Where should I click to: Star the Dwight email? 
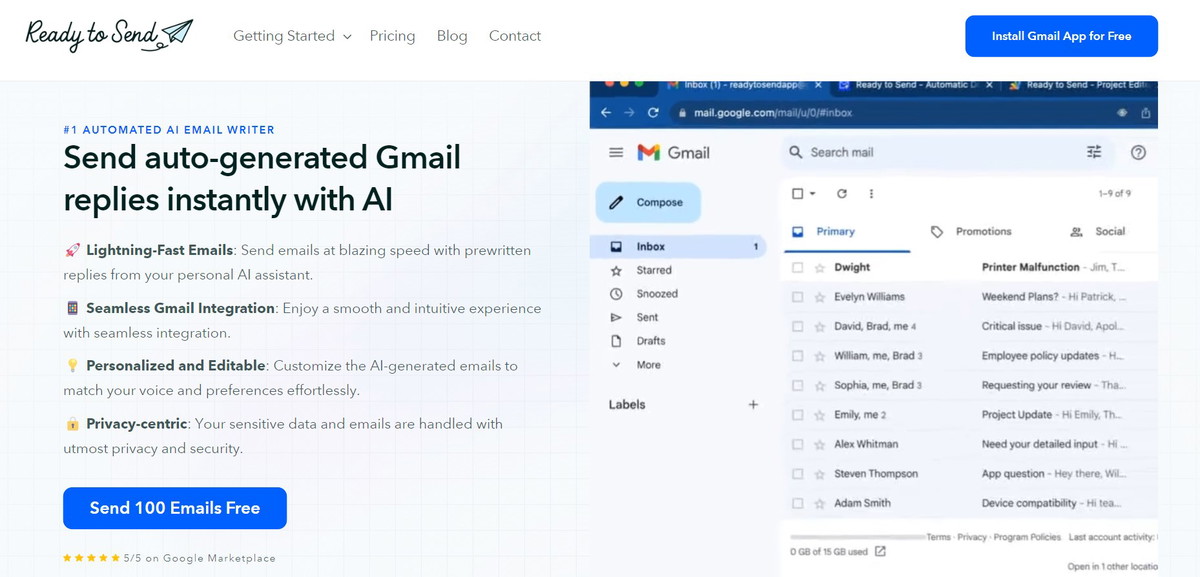(x=820, y=268)
